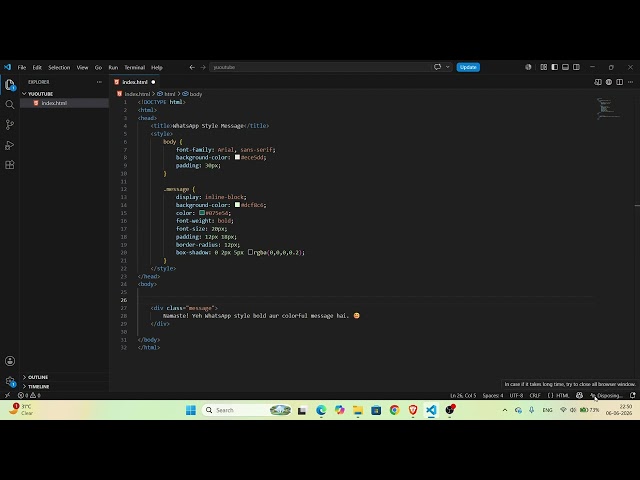640x480 pixels.
Task: Open the Go menu
Action: 98,67
